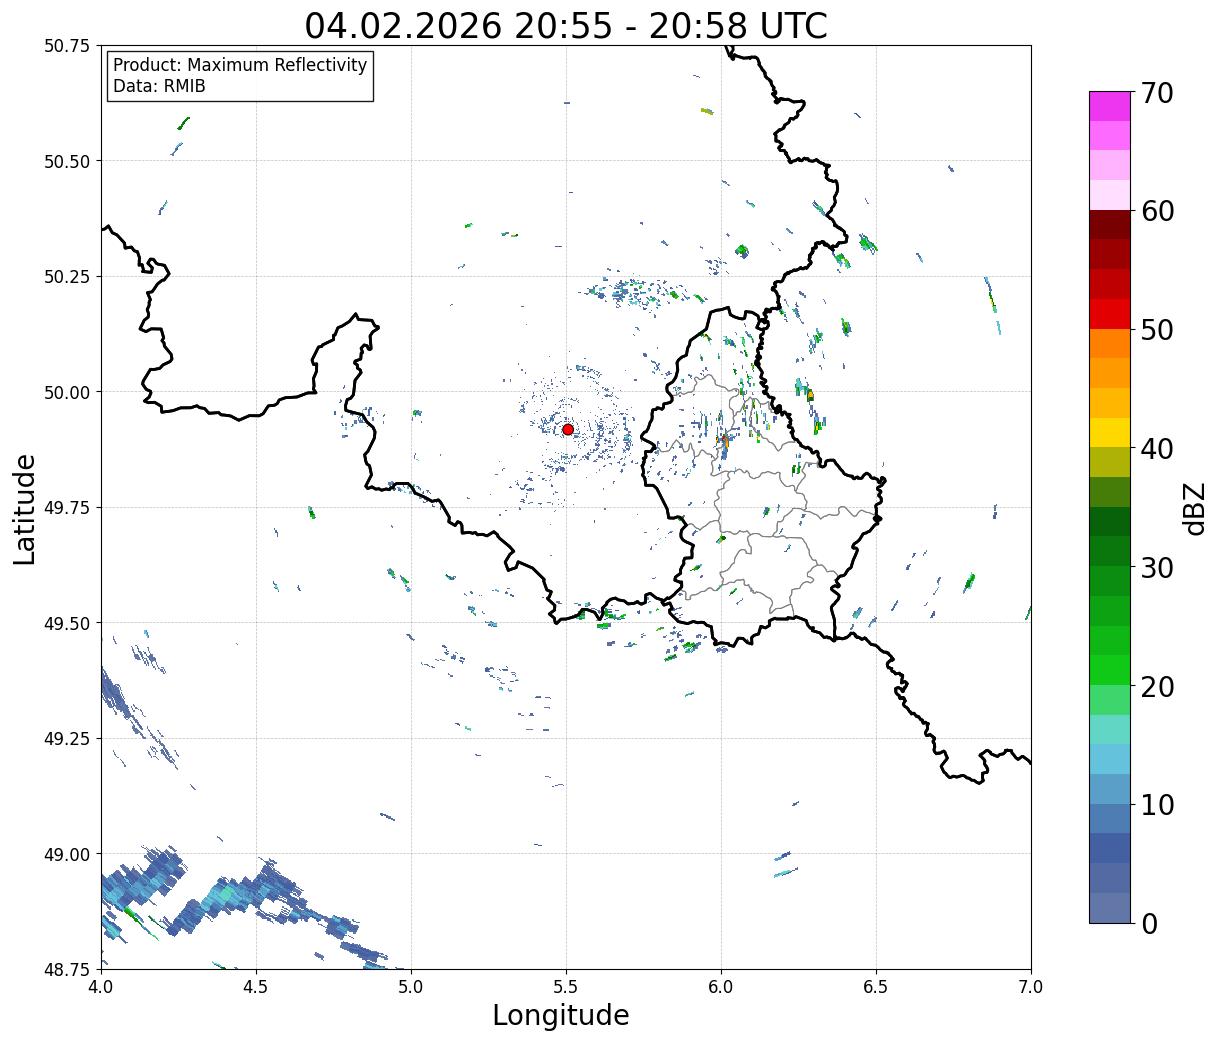1219x1040 pixels.
Task: Click the colorbar tick label 30
Action: click(1157, 568)
